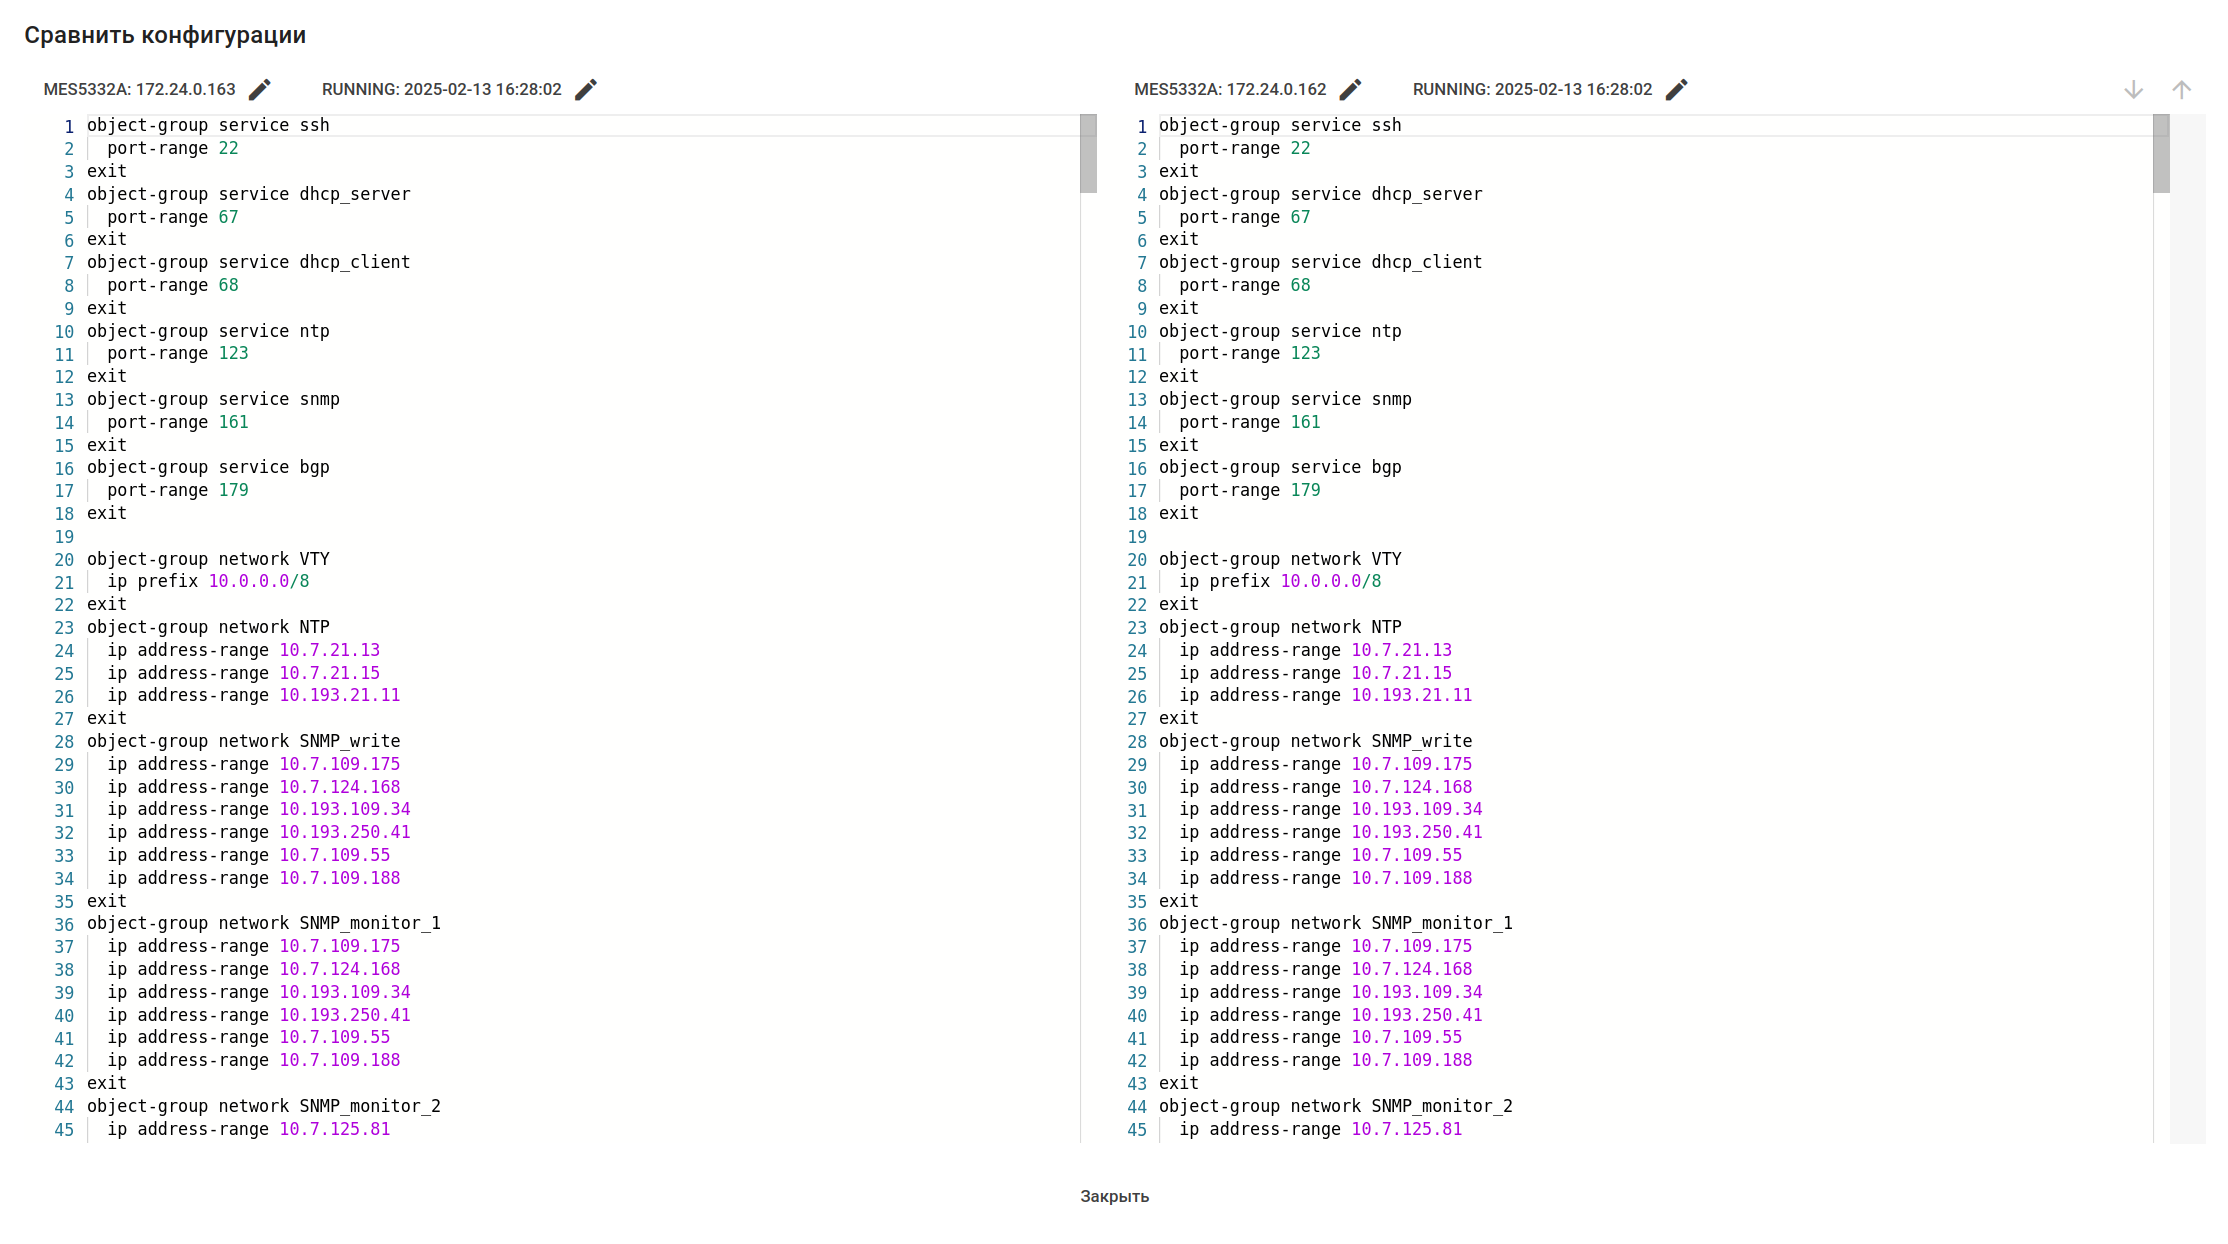The height and width of the screenshot is (1244, 2228).
Task: Click the diff overview ruler at far right
Action: click(x=2188, y=600)
